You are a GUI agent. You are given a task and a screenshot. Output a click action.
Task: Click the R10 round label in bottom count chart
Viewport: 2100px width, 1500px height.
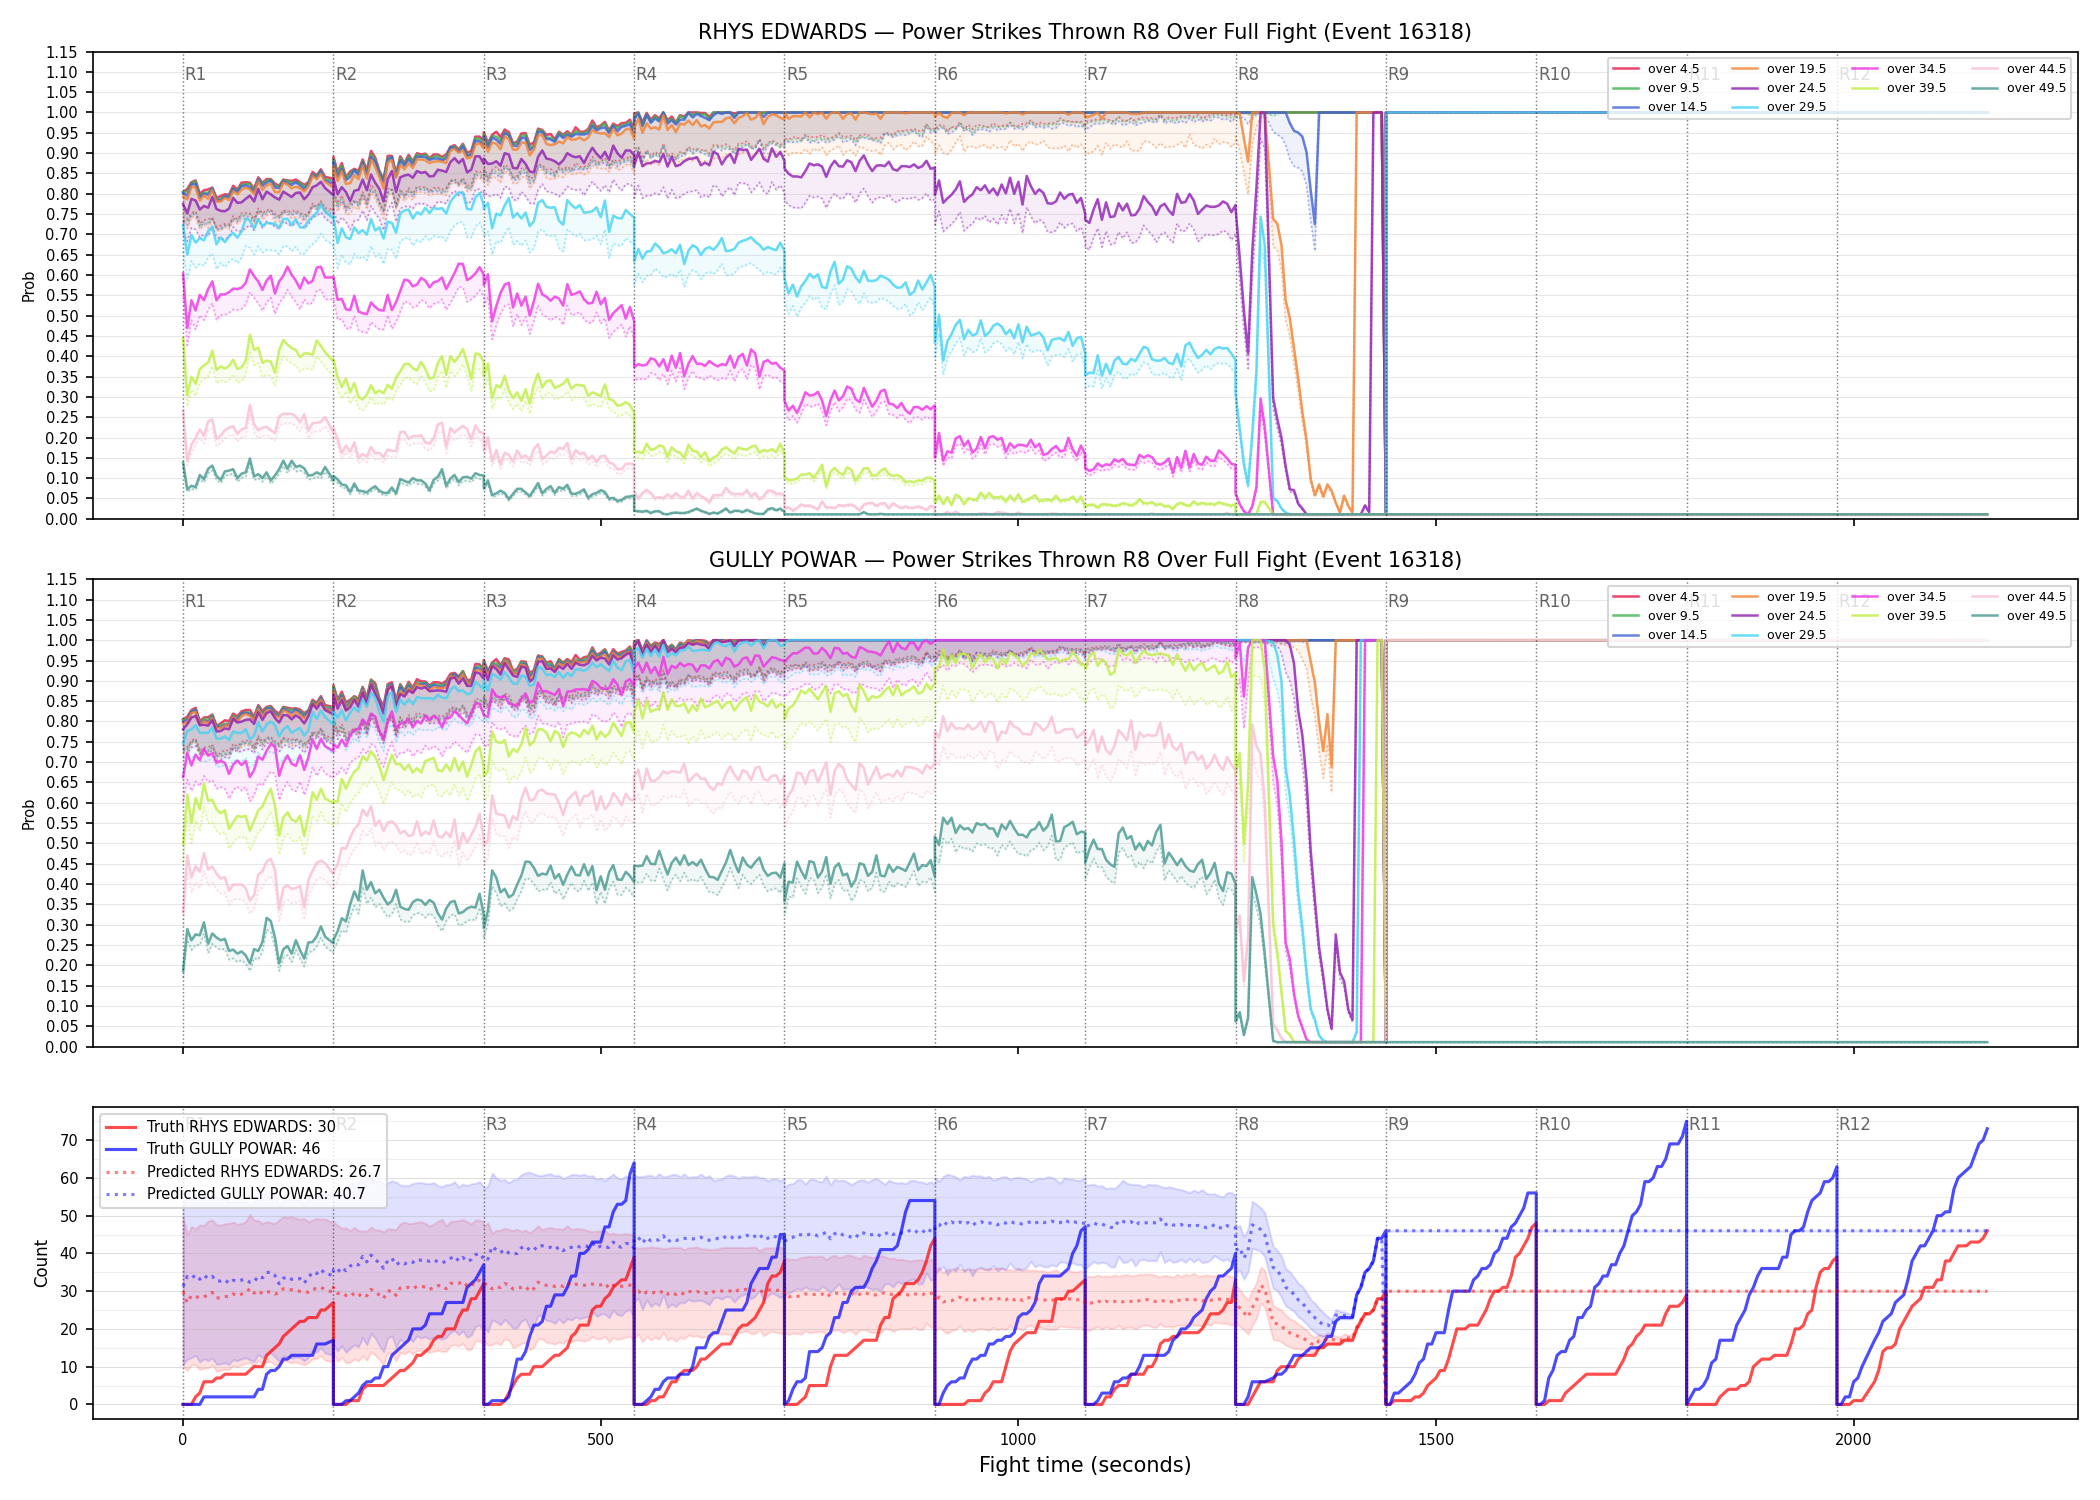[1554, 1124]
